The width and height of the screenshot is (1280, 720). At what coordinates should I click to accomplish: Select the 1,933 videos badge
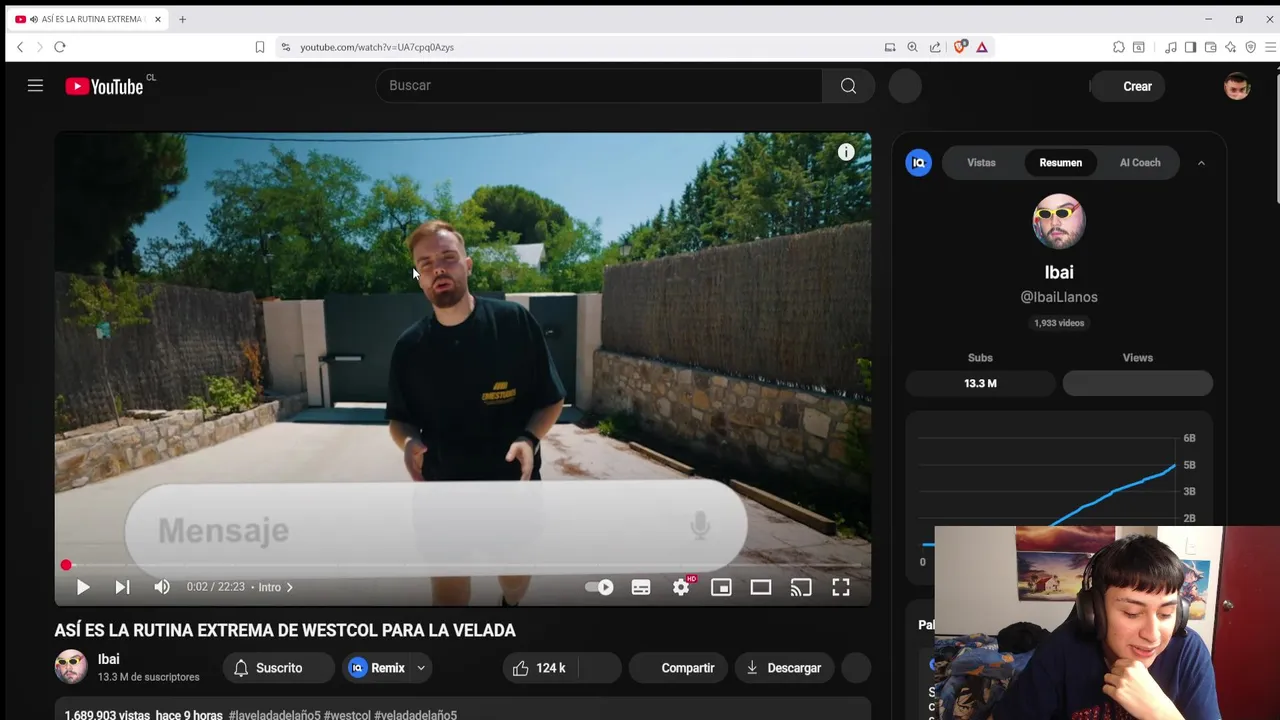pos(1059,323)
